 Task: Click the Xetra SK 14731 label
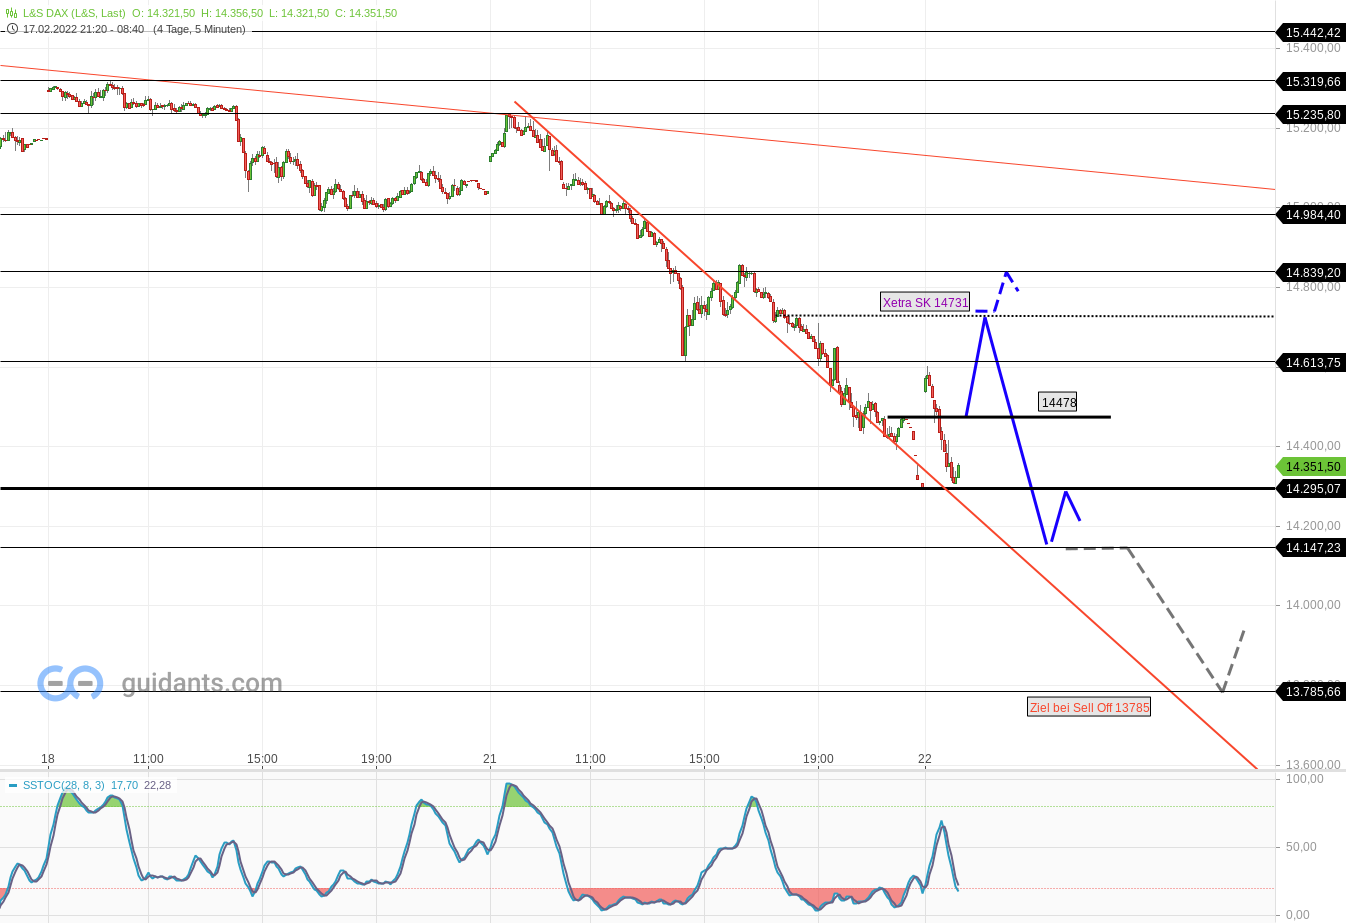click(924, 301)
